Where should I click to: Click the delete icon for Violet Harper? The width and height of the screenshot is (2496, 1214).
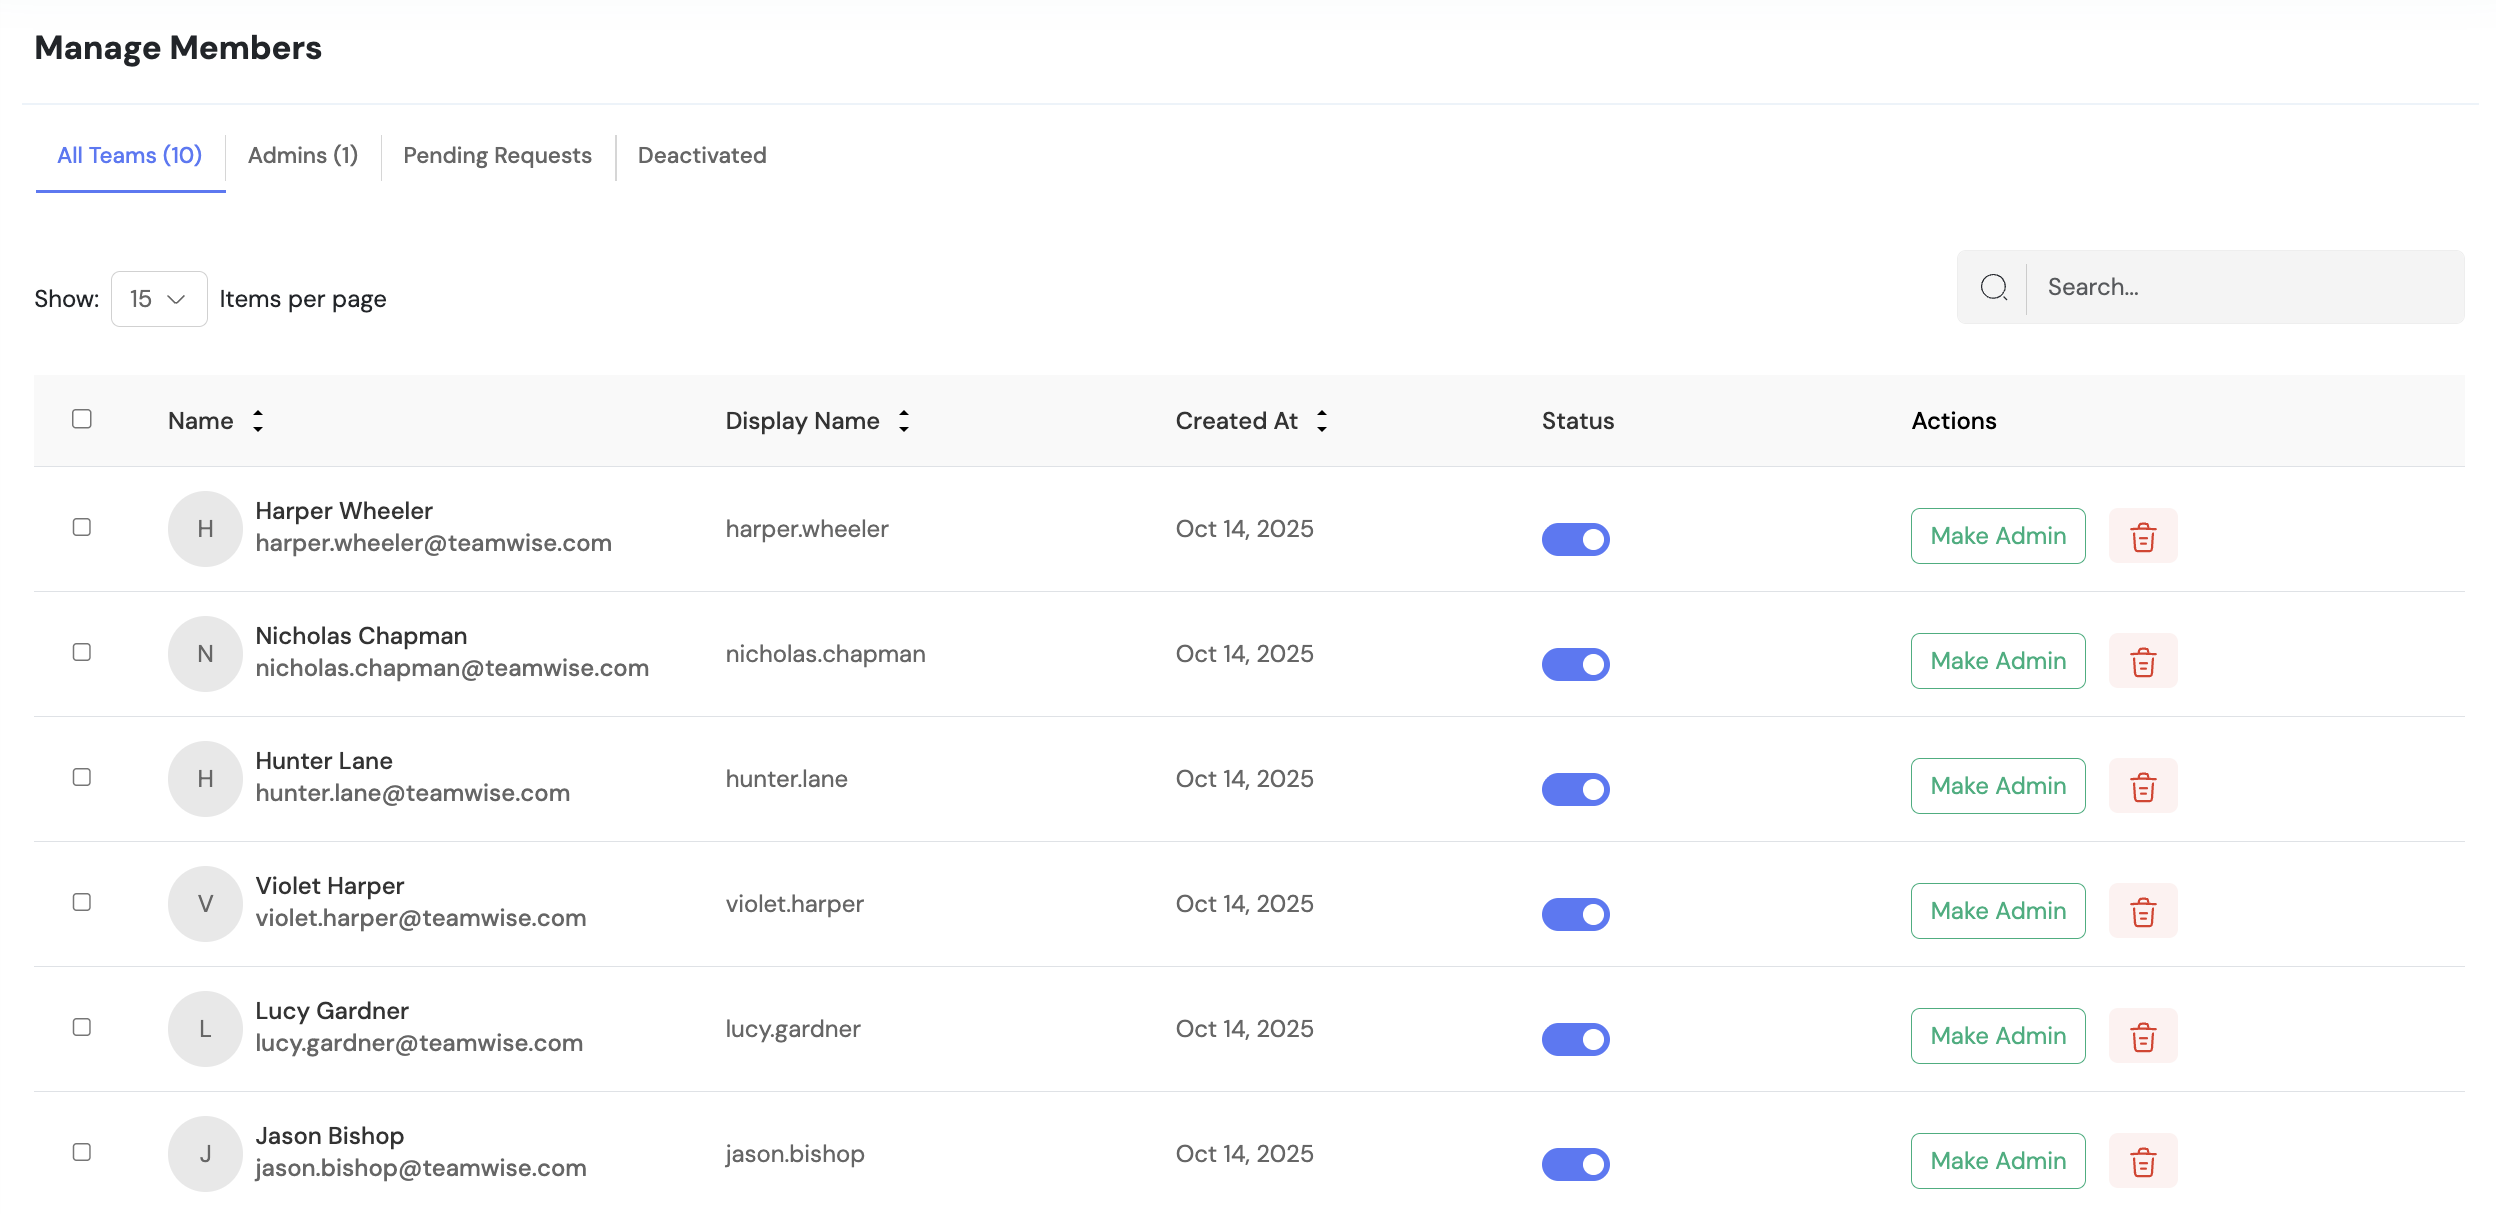pos(2142,912)
